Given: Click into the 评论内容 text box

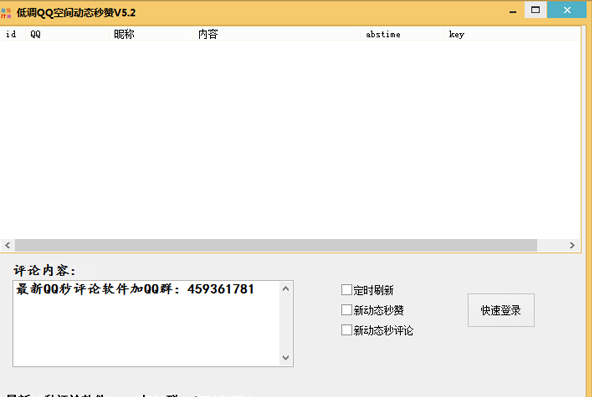Looking at the screenshot, I should (146, 323).
